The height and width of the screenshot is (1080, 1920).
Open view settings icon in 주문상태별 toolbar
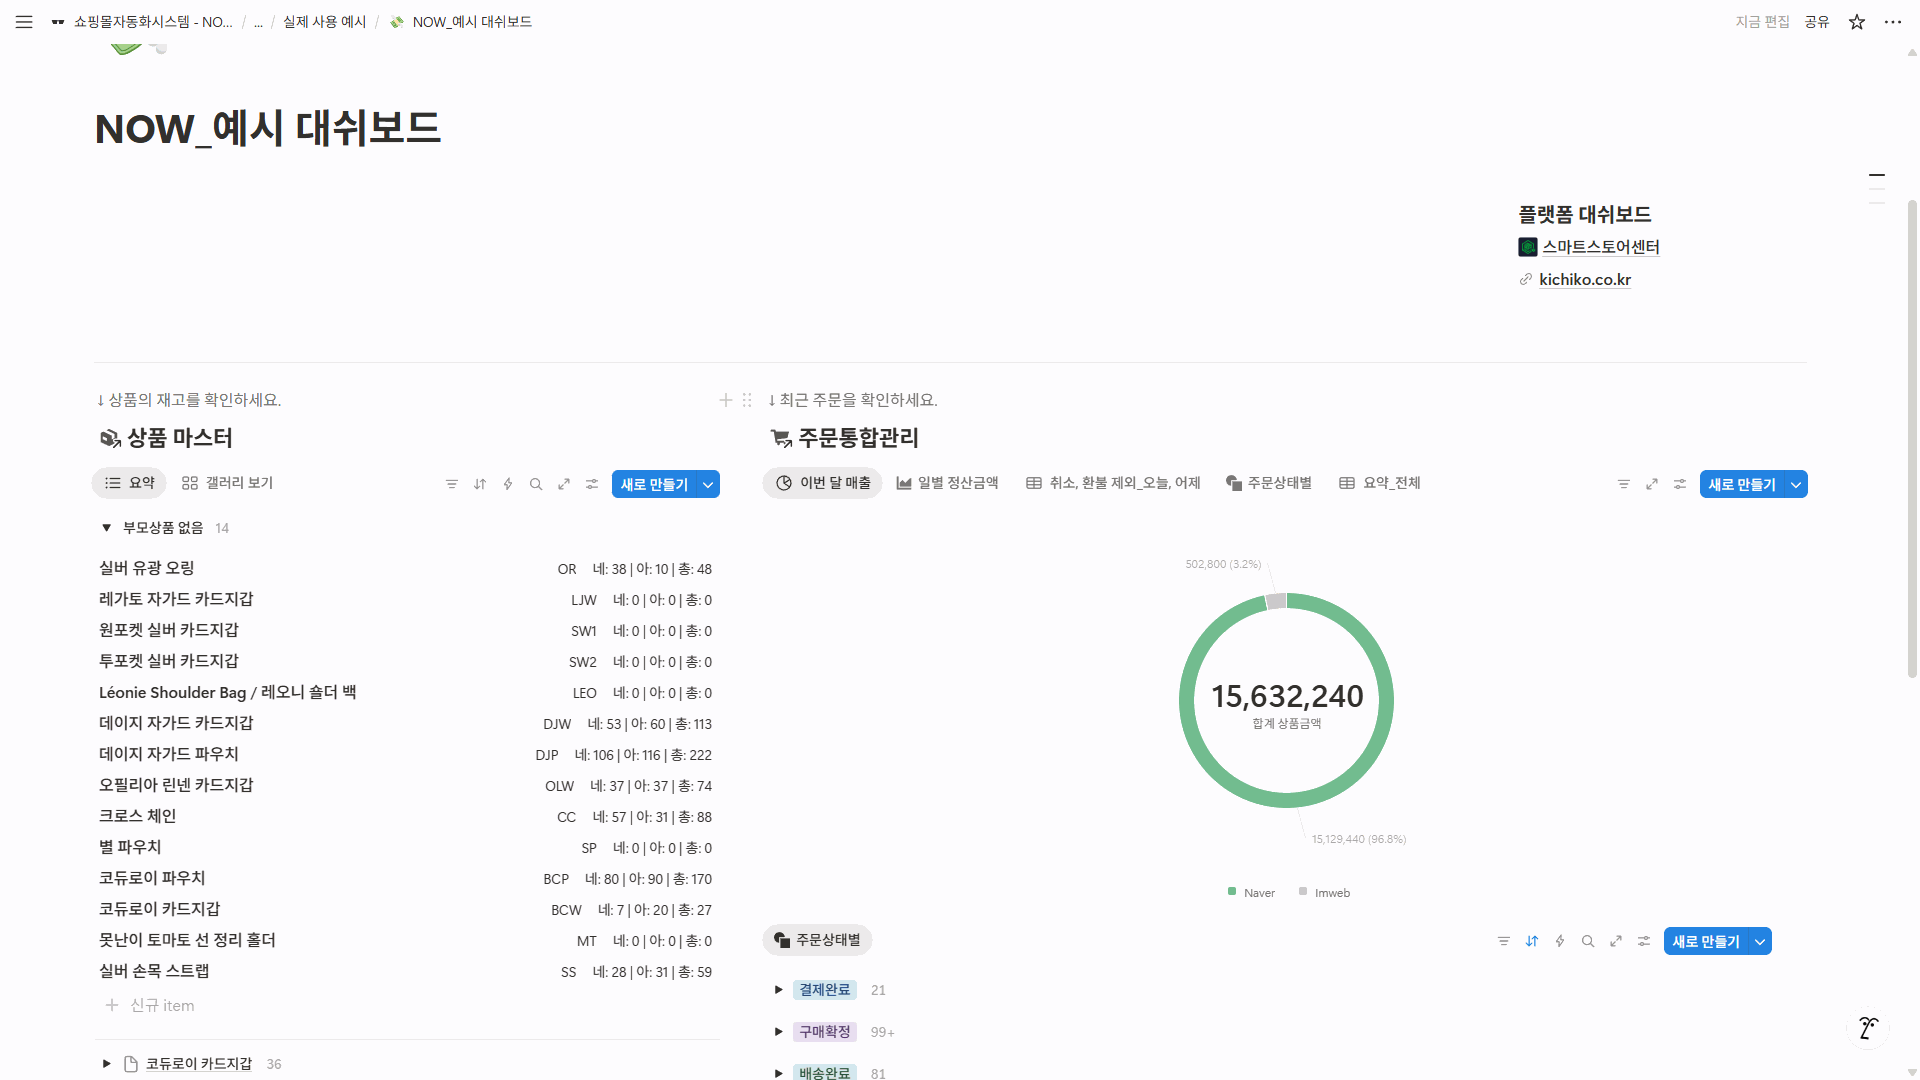[1644, 941]
